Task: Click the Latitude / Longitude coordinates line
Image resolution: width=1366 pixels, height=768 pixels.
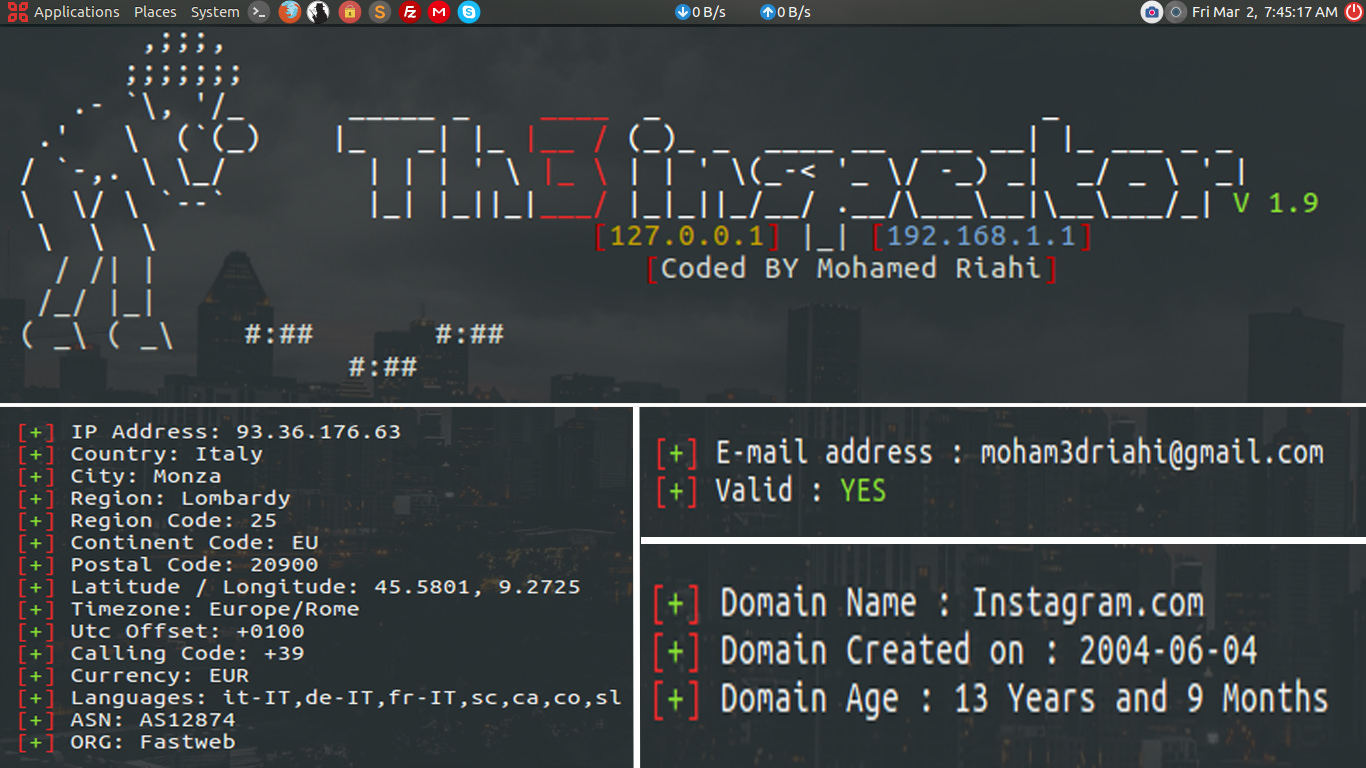Action: click(299, 586)
